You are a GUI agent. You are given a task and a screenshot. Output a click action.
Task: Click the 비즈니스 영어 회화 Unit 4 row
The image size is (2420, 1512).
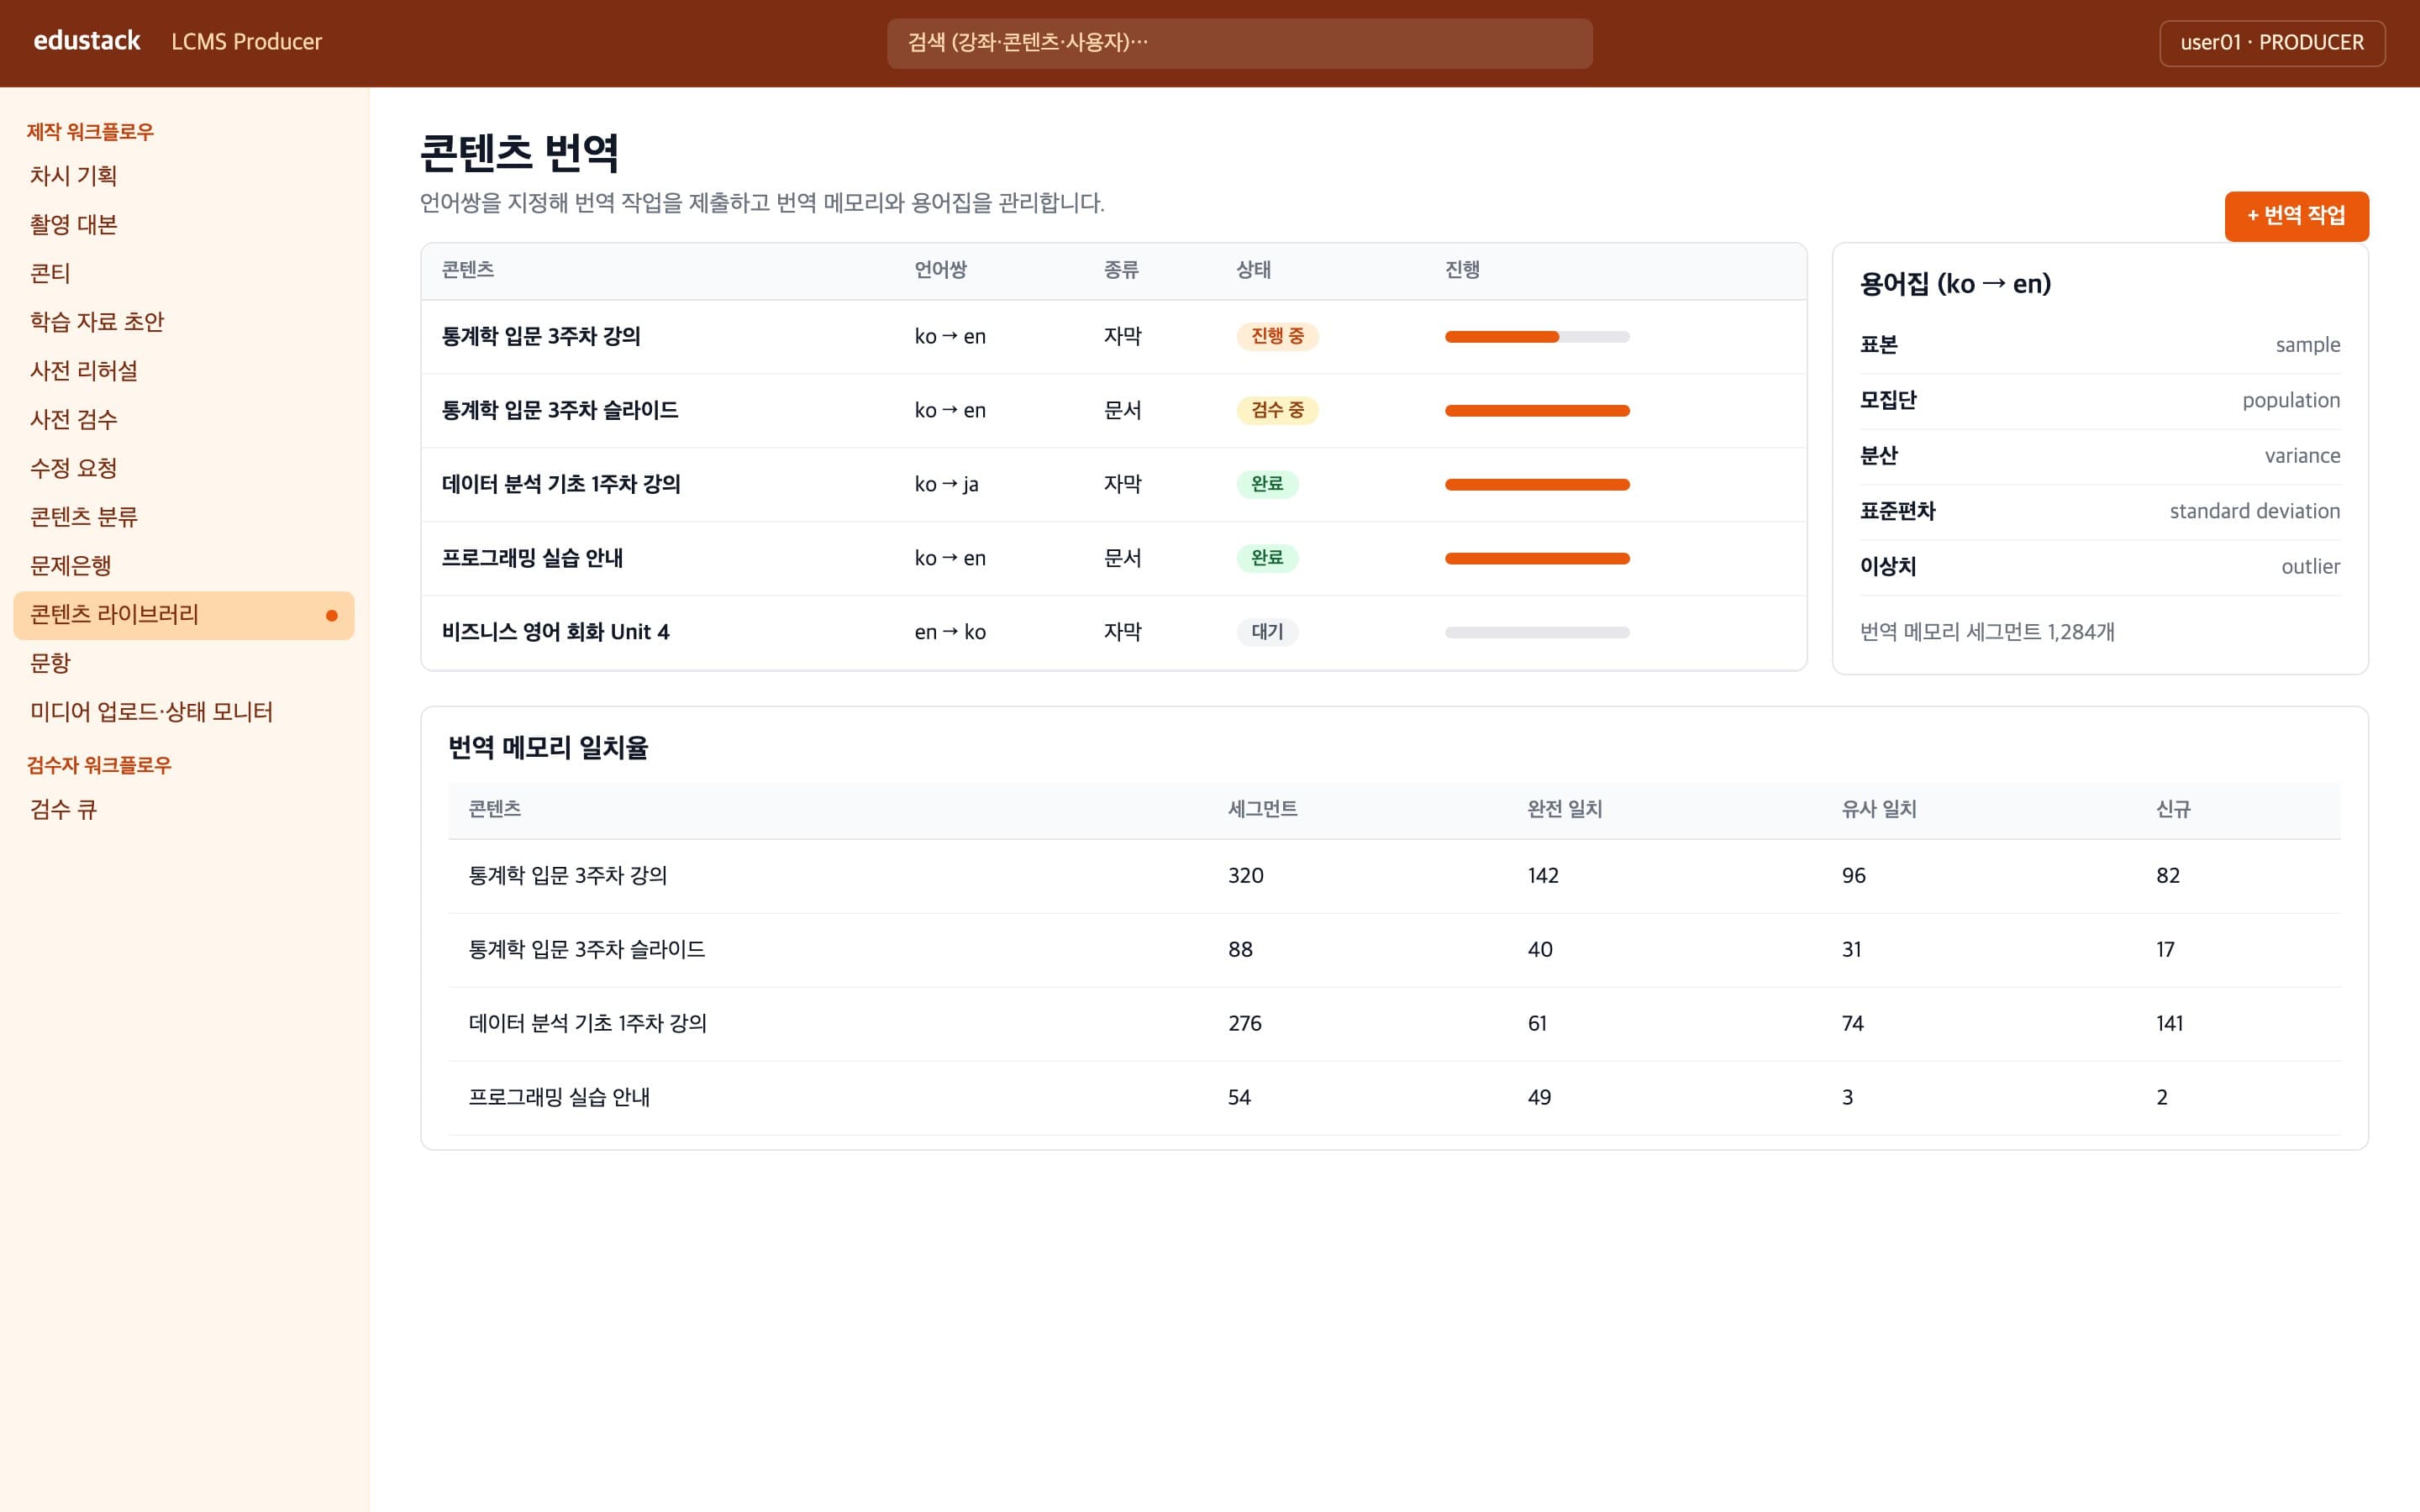pyautogui.click(x=1113, y=632)
